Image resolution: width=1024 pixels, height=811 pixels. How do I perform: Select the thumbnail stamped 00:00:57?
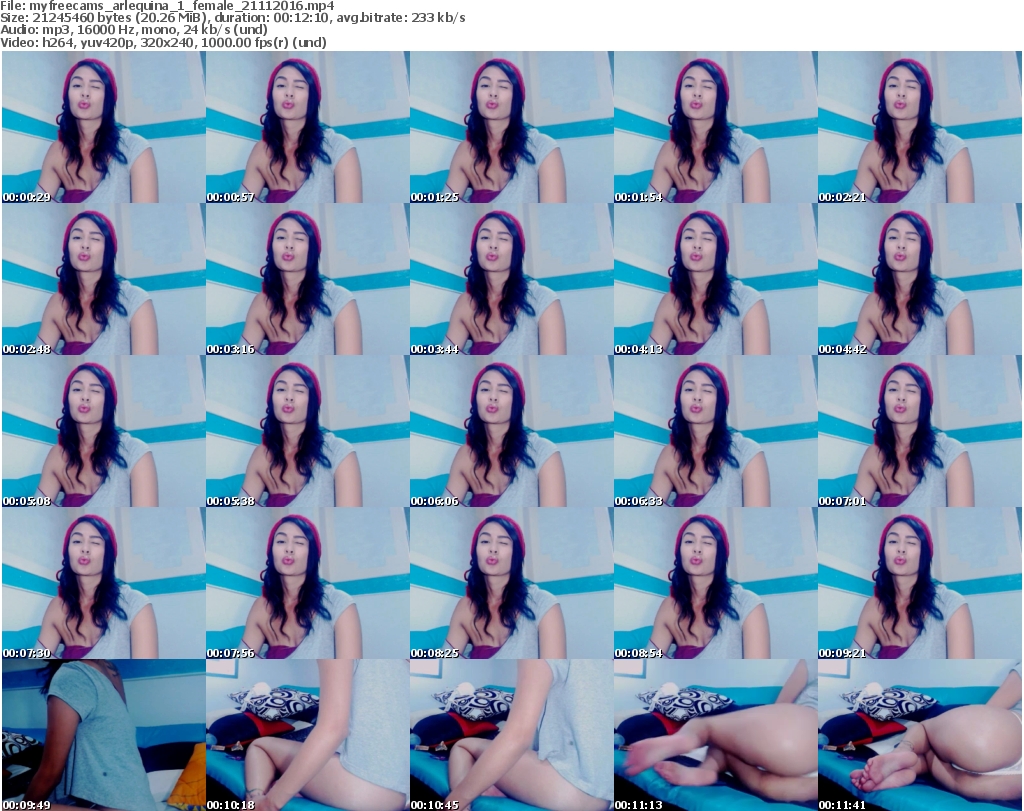[x=308, y=127]
